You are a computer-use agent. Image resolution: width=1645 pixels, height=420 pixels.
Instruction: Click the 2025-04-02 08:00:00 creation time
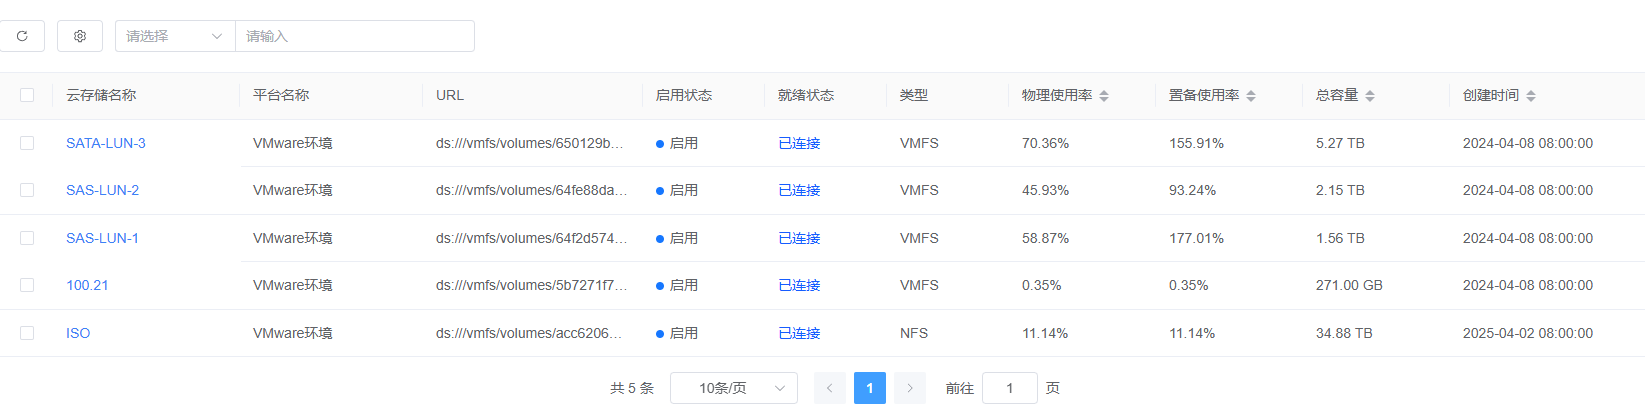point(1528,333)
